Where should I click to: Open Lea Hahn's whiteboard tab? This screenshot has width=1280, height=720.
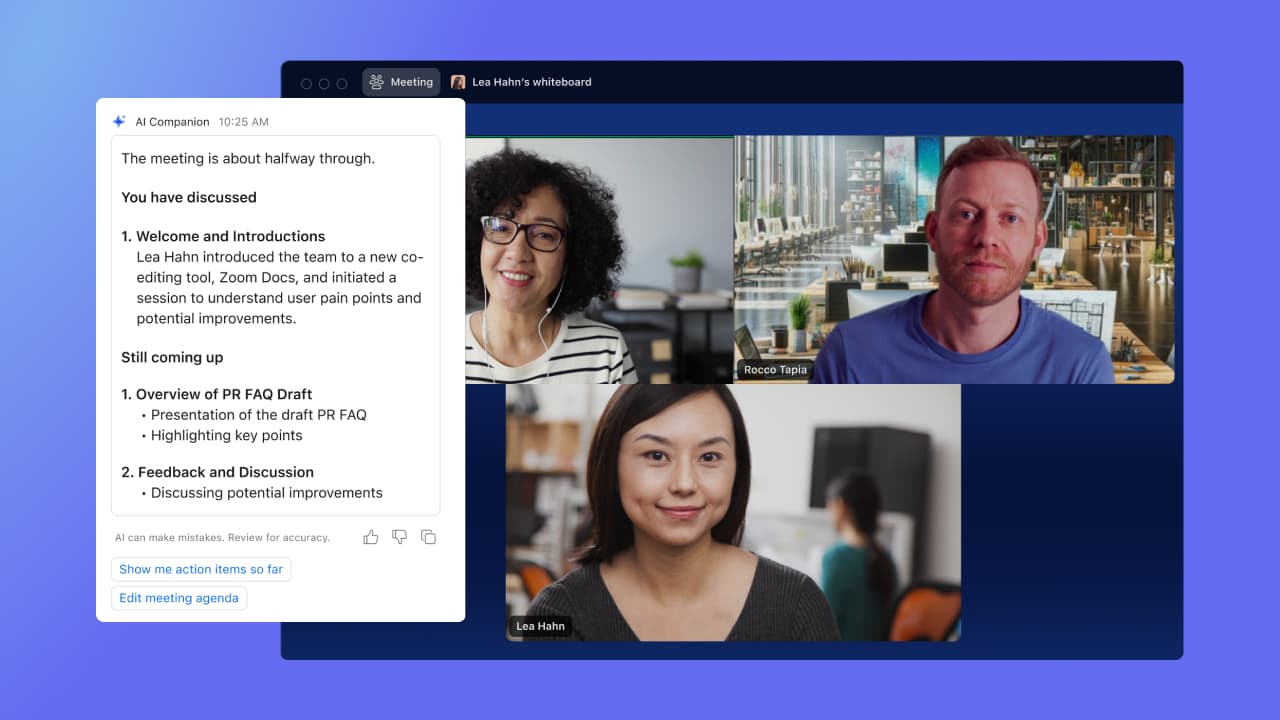[522, 82]
